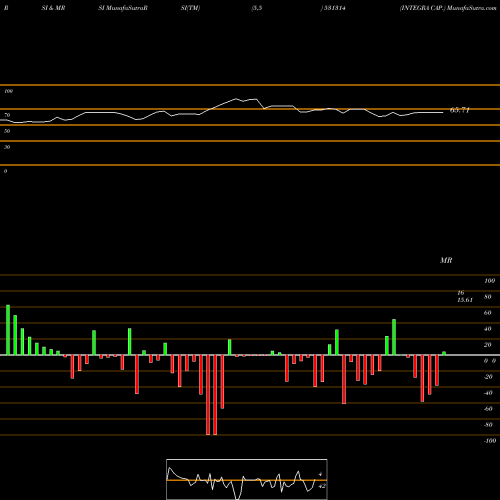The width and height of the screenshot is (500, 500).
Task: Click the stock code 531314 in header
Action: [334, 8]
